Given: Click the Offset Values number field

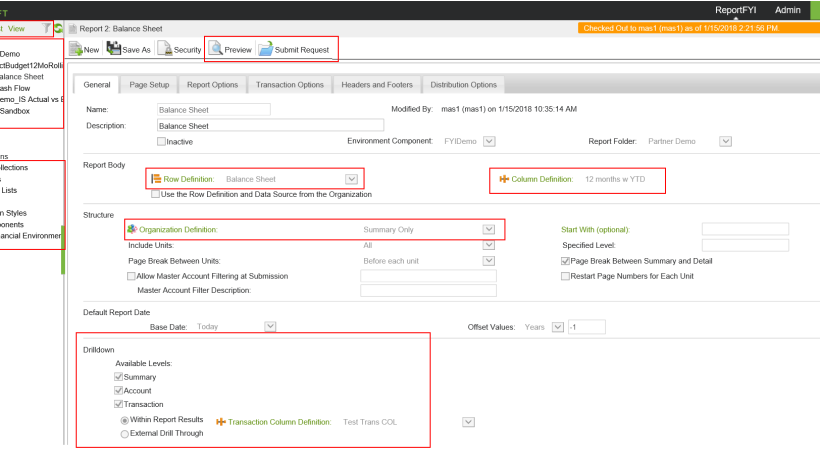Looking at the screenshot, I should [587, 327].
